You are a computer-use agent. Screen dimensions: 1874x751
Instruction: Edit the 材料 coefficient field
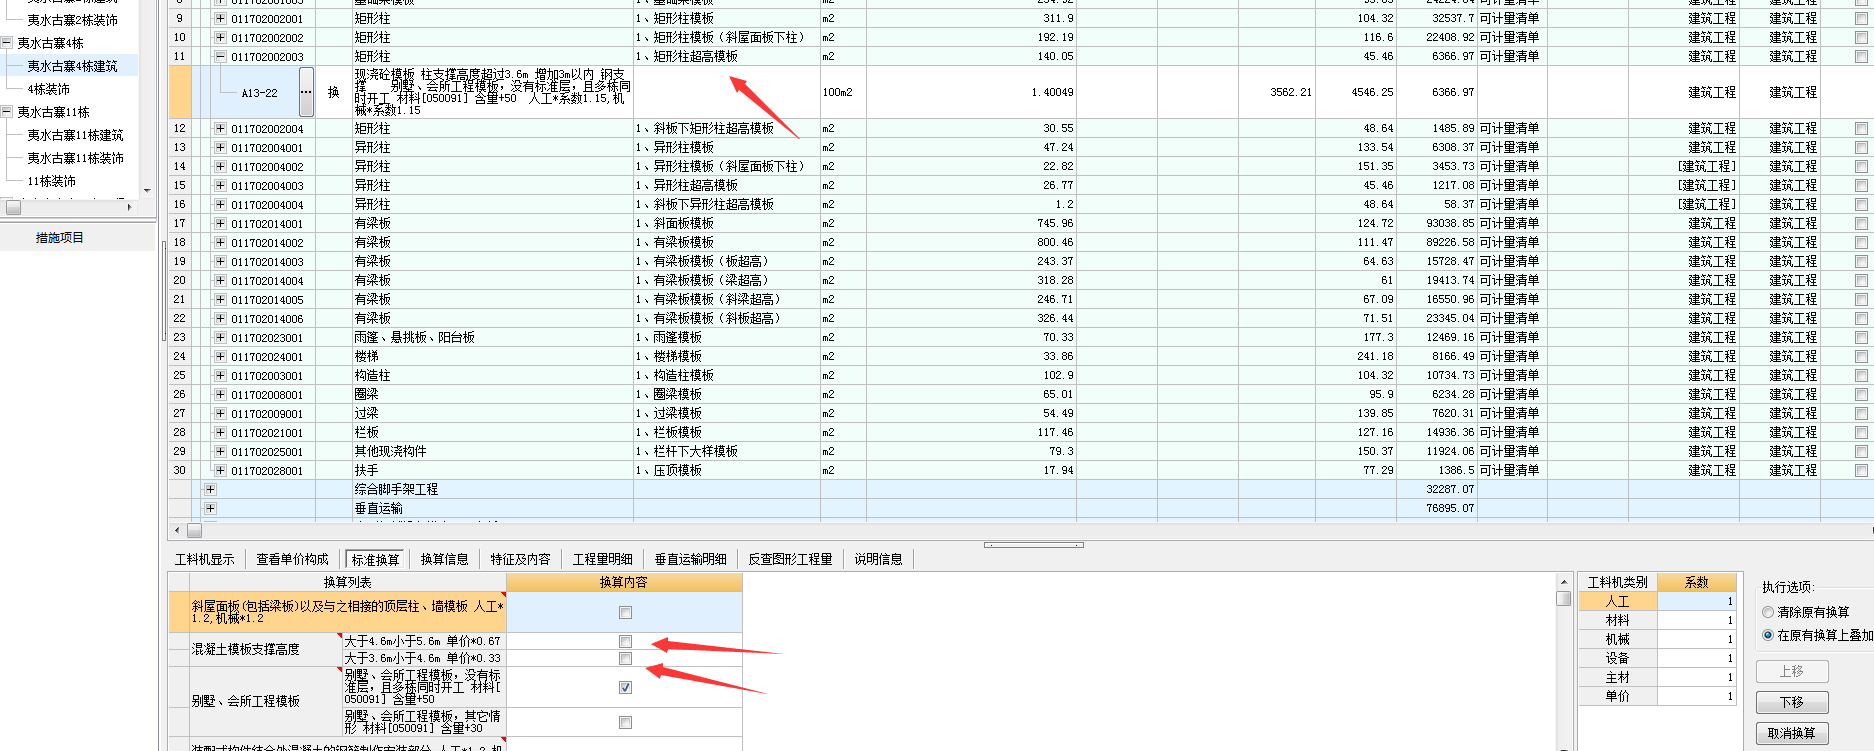tap(1696, 621)
